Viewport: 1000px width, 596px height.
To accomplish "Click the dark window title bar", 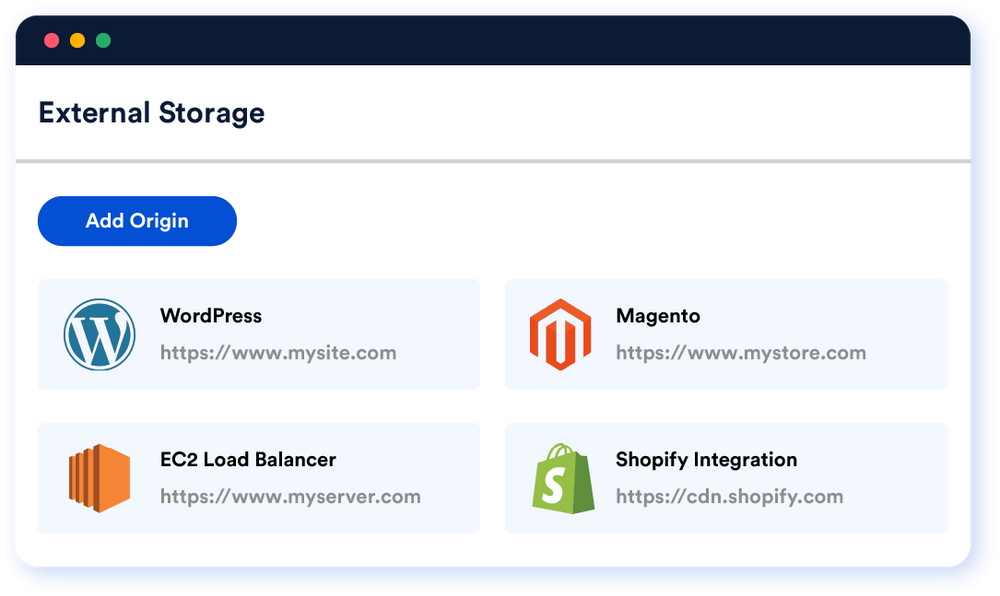I will click(x=510, y=41).
